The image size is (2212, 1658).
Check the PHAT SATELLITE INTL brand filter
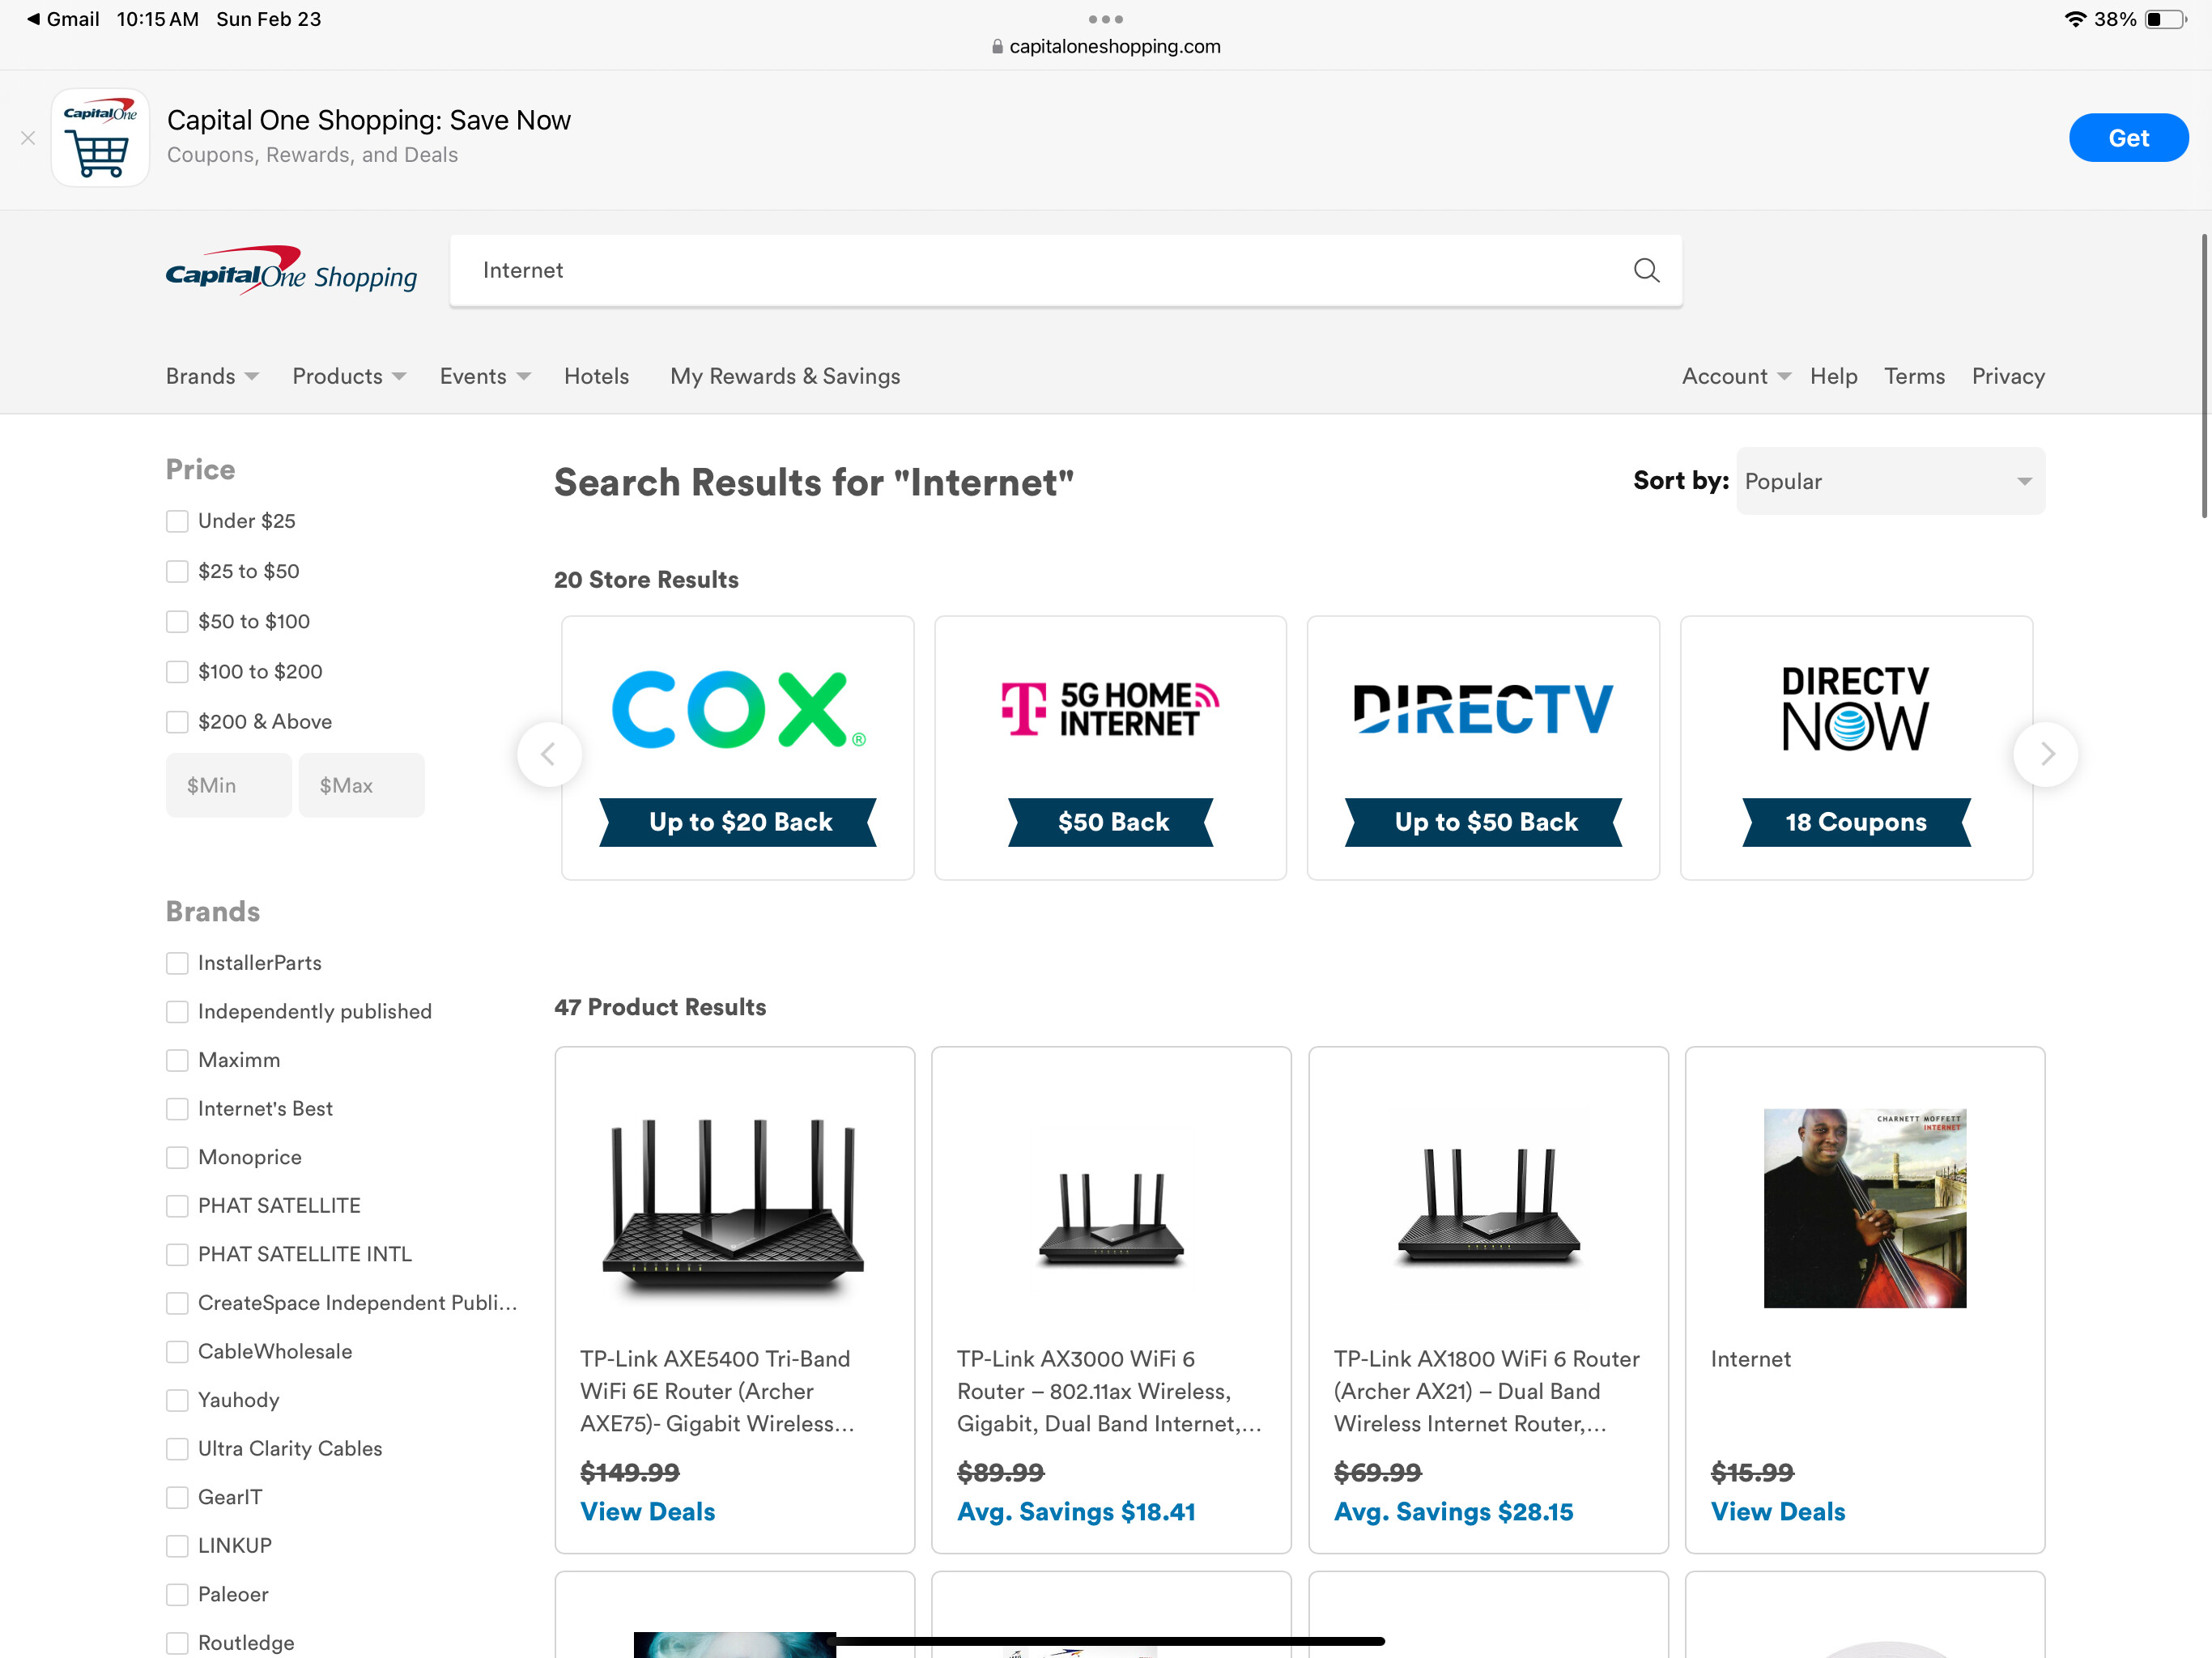pyautogui.click(x=177, y=1254)
